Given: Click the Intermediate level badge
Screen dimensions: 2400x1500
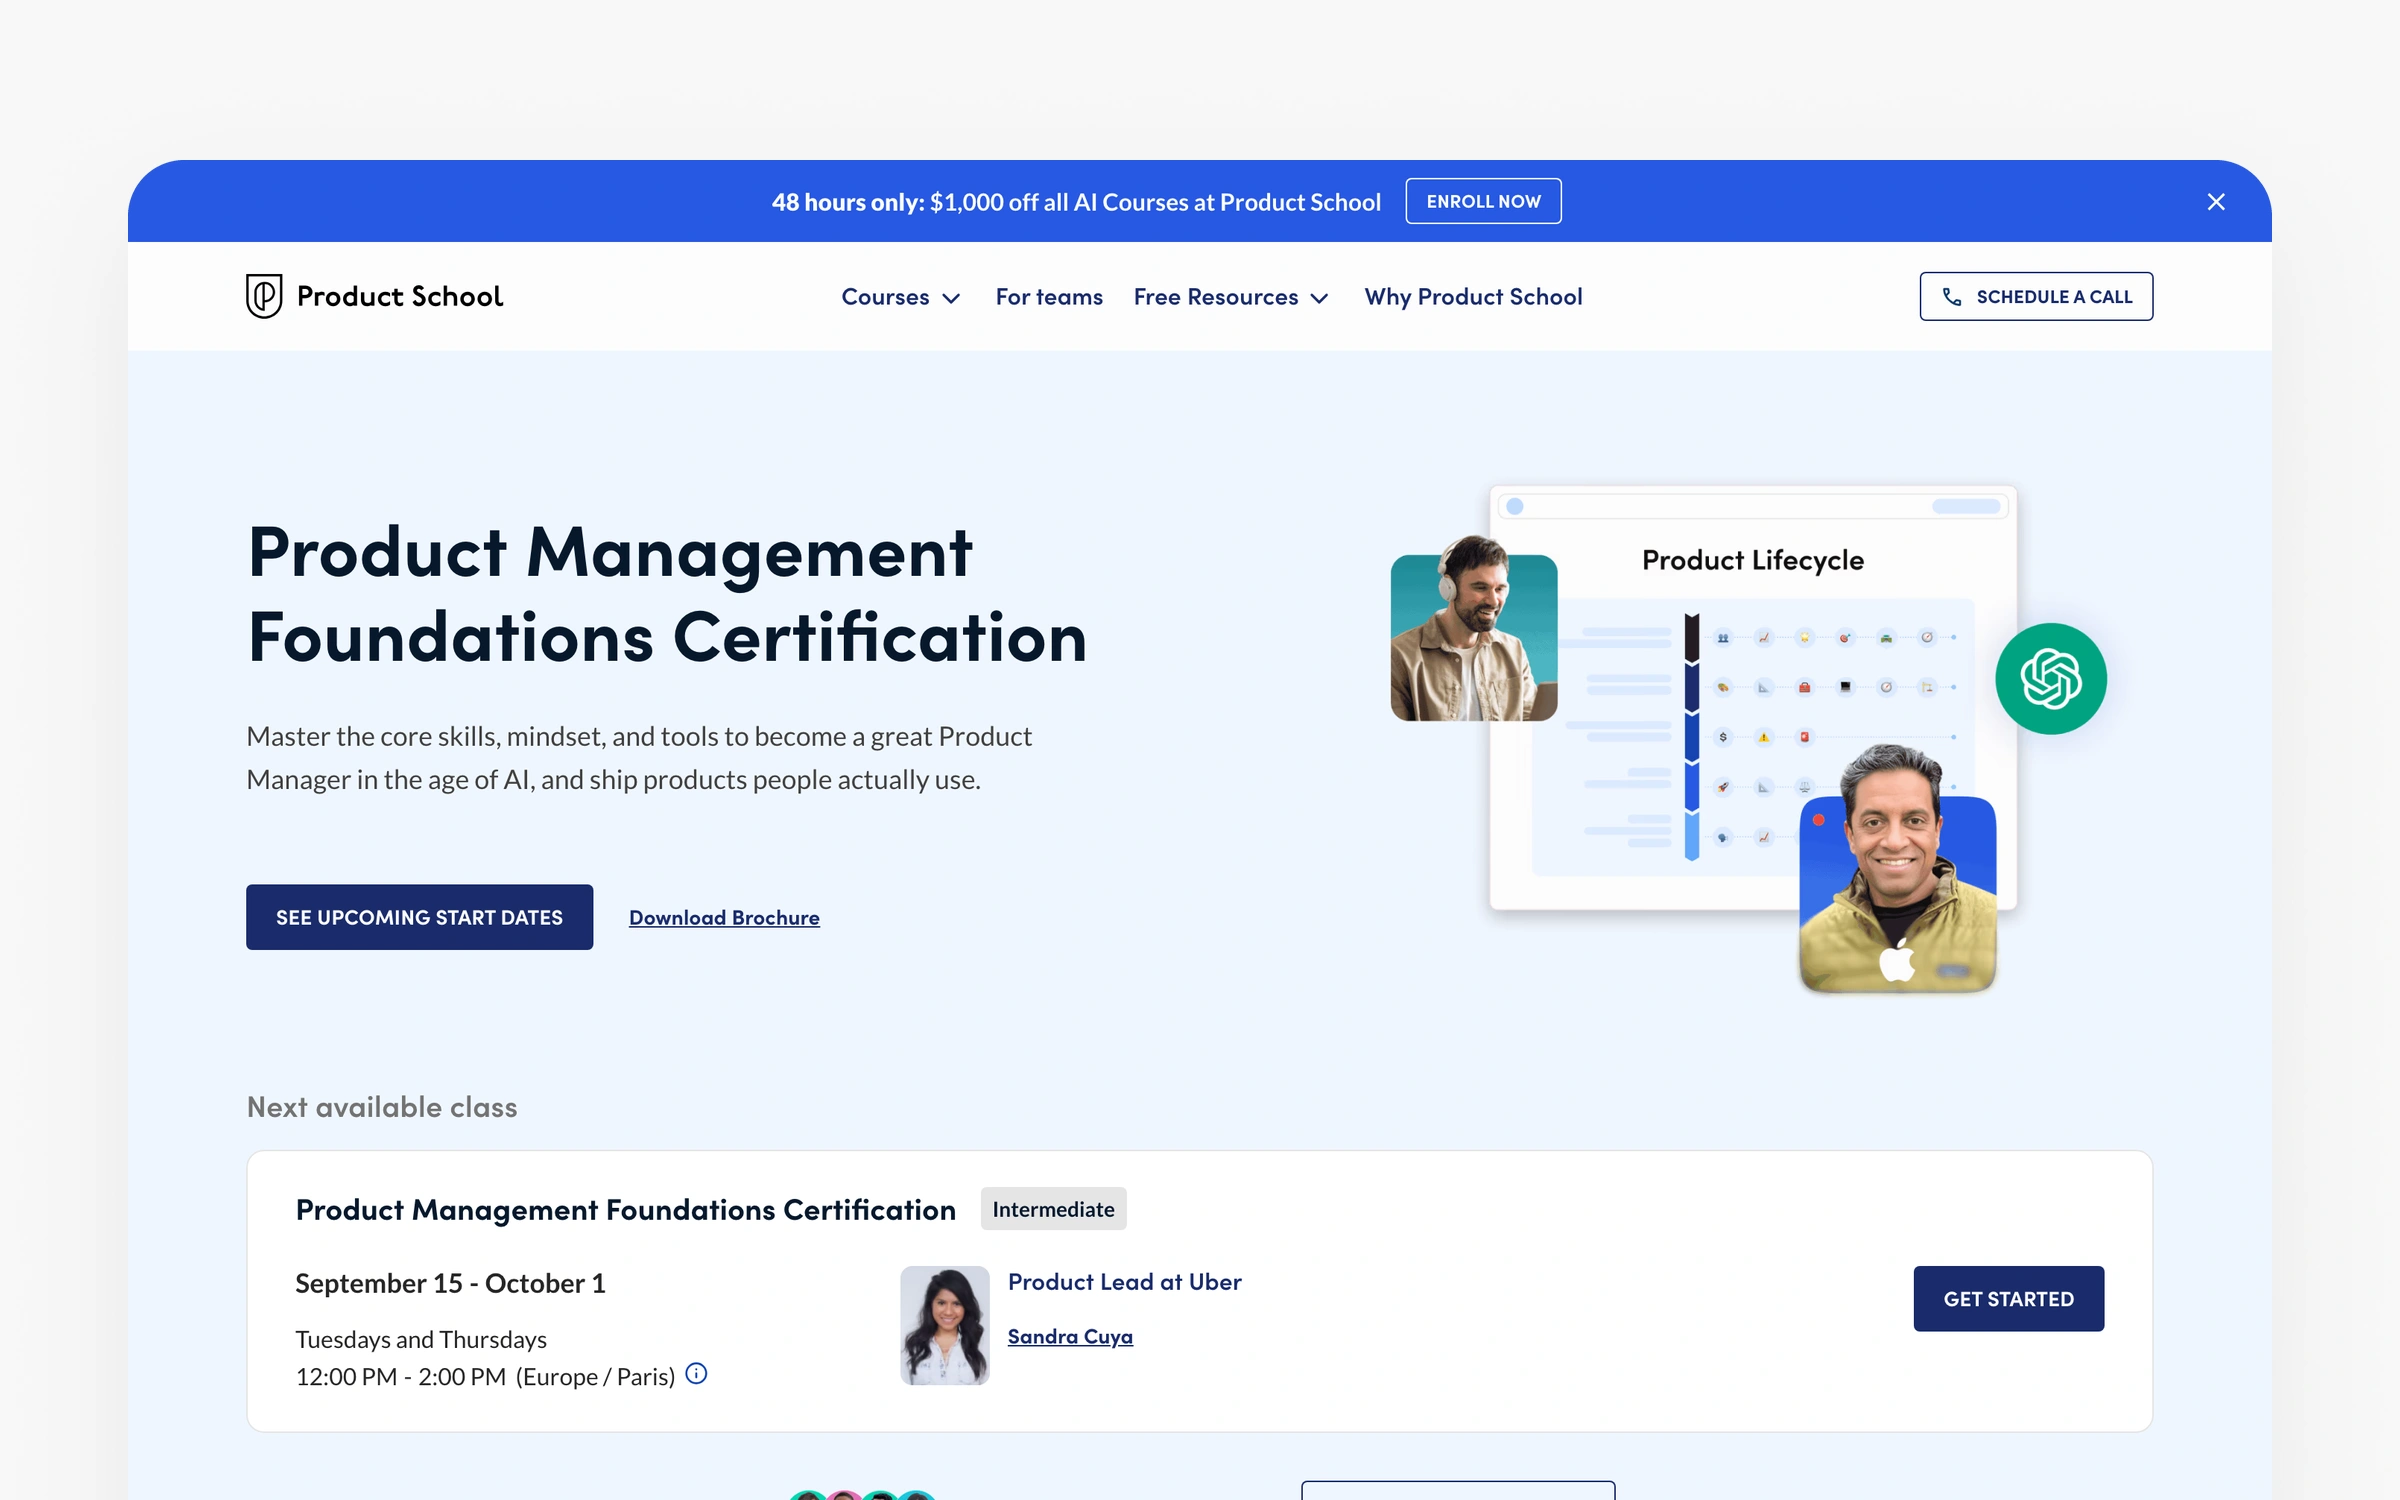Looking at the screenshot, I should (x=1053, y=1209).
